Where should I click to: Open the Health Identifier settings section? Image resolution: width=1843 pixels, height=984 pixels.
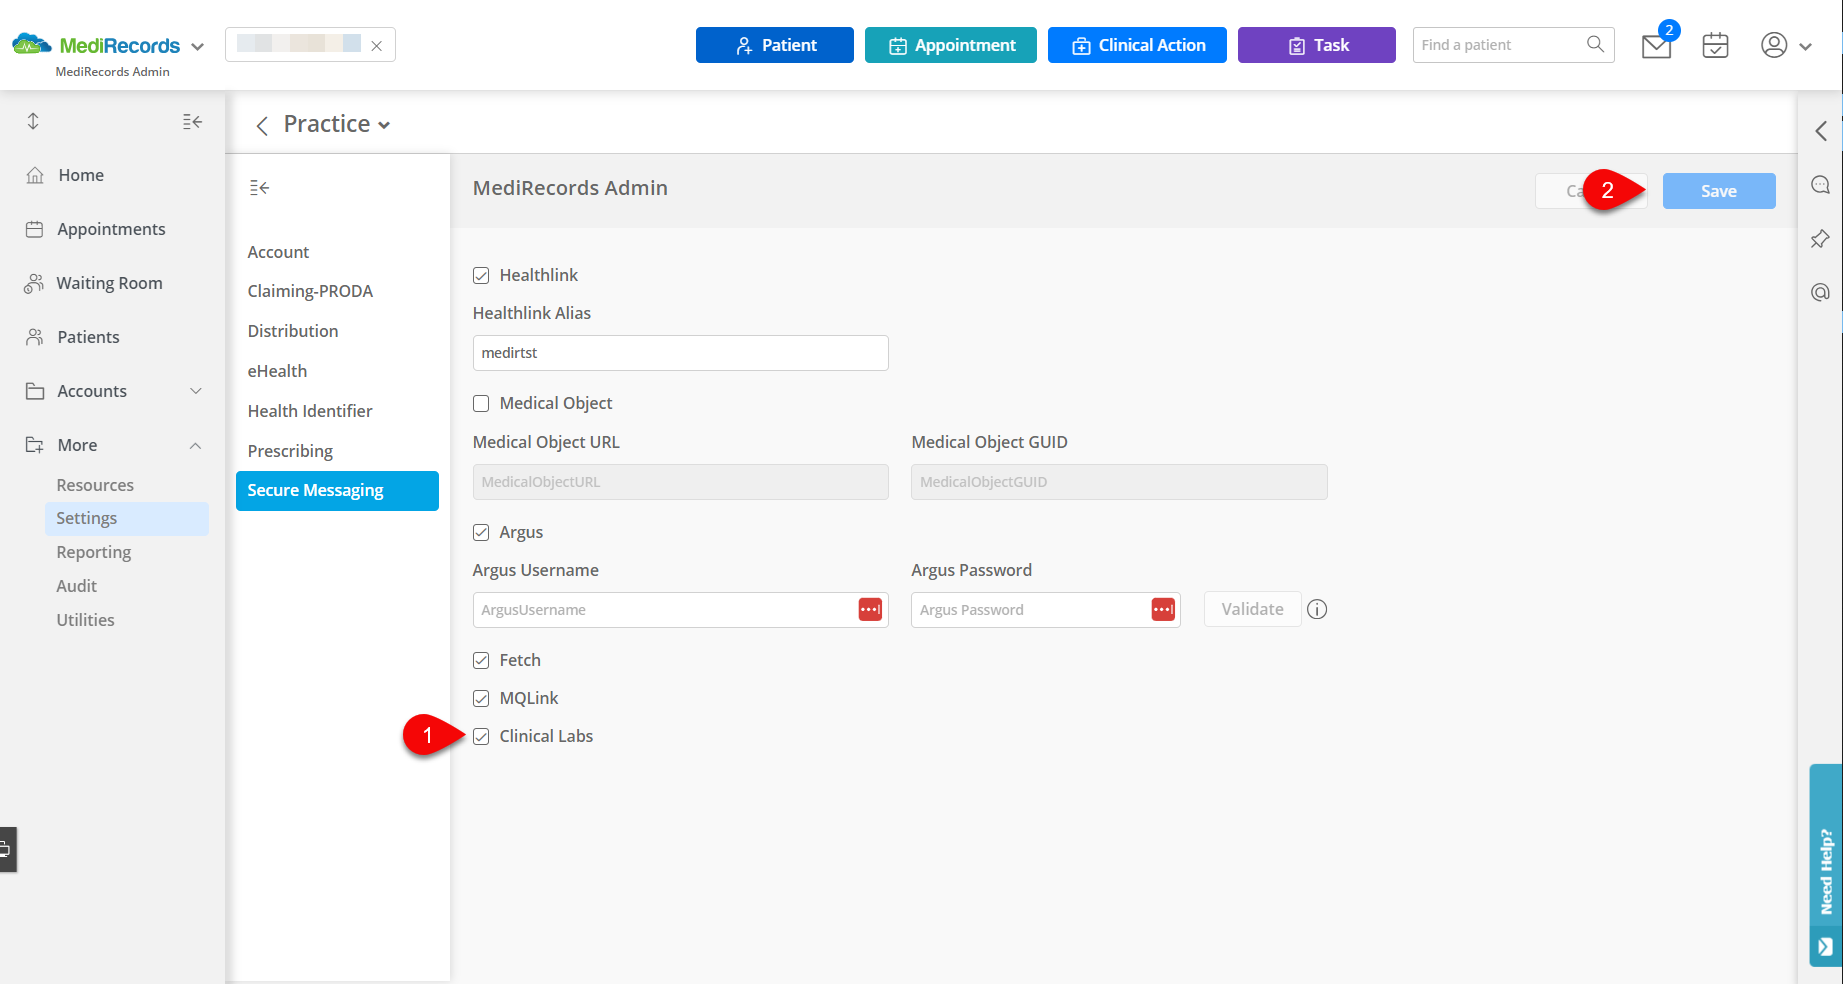coord(310,411)
